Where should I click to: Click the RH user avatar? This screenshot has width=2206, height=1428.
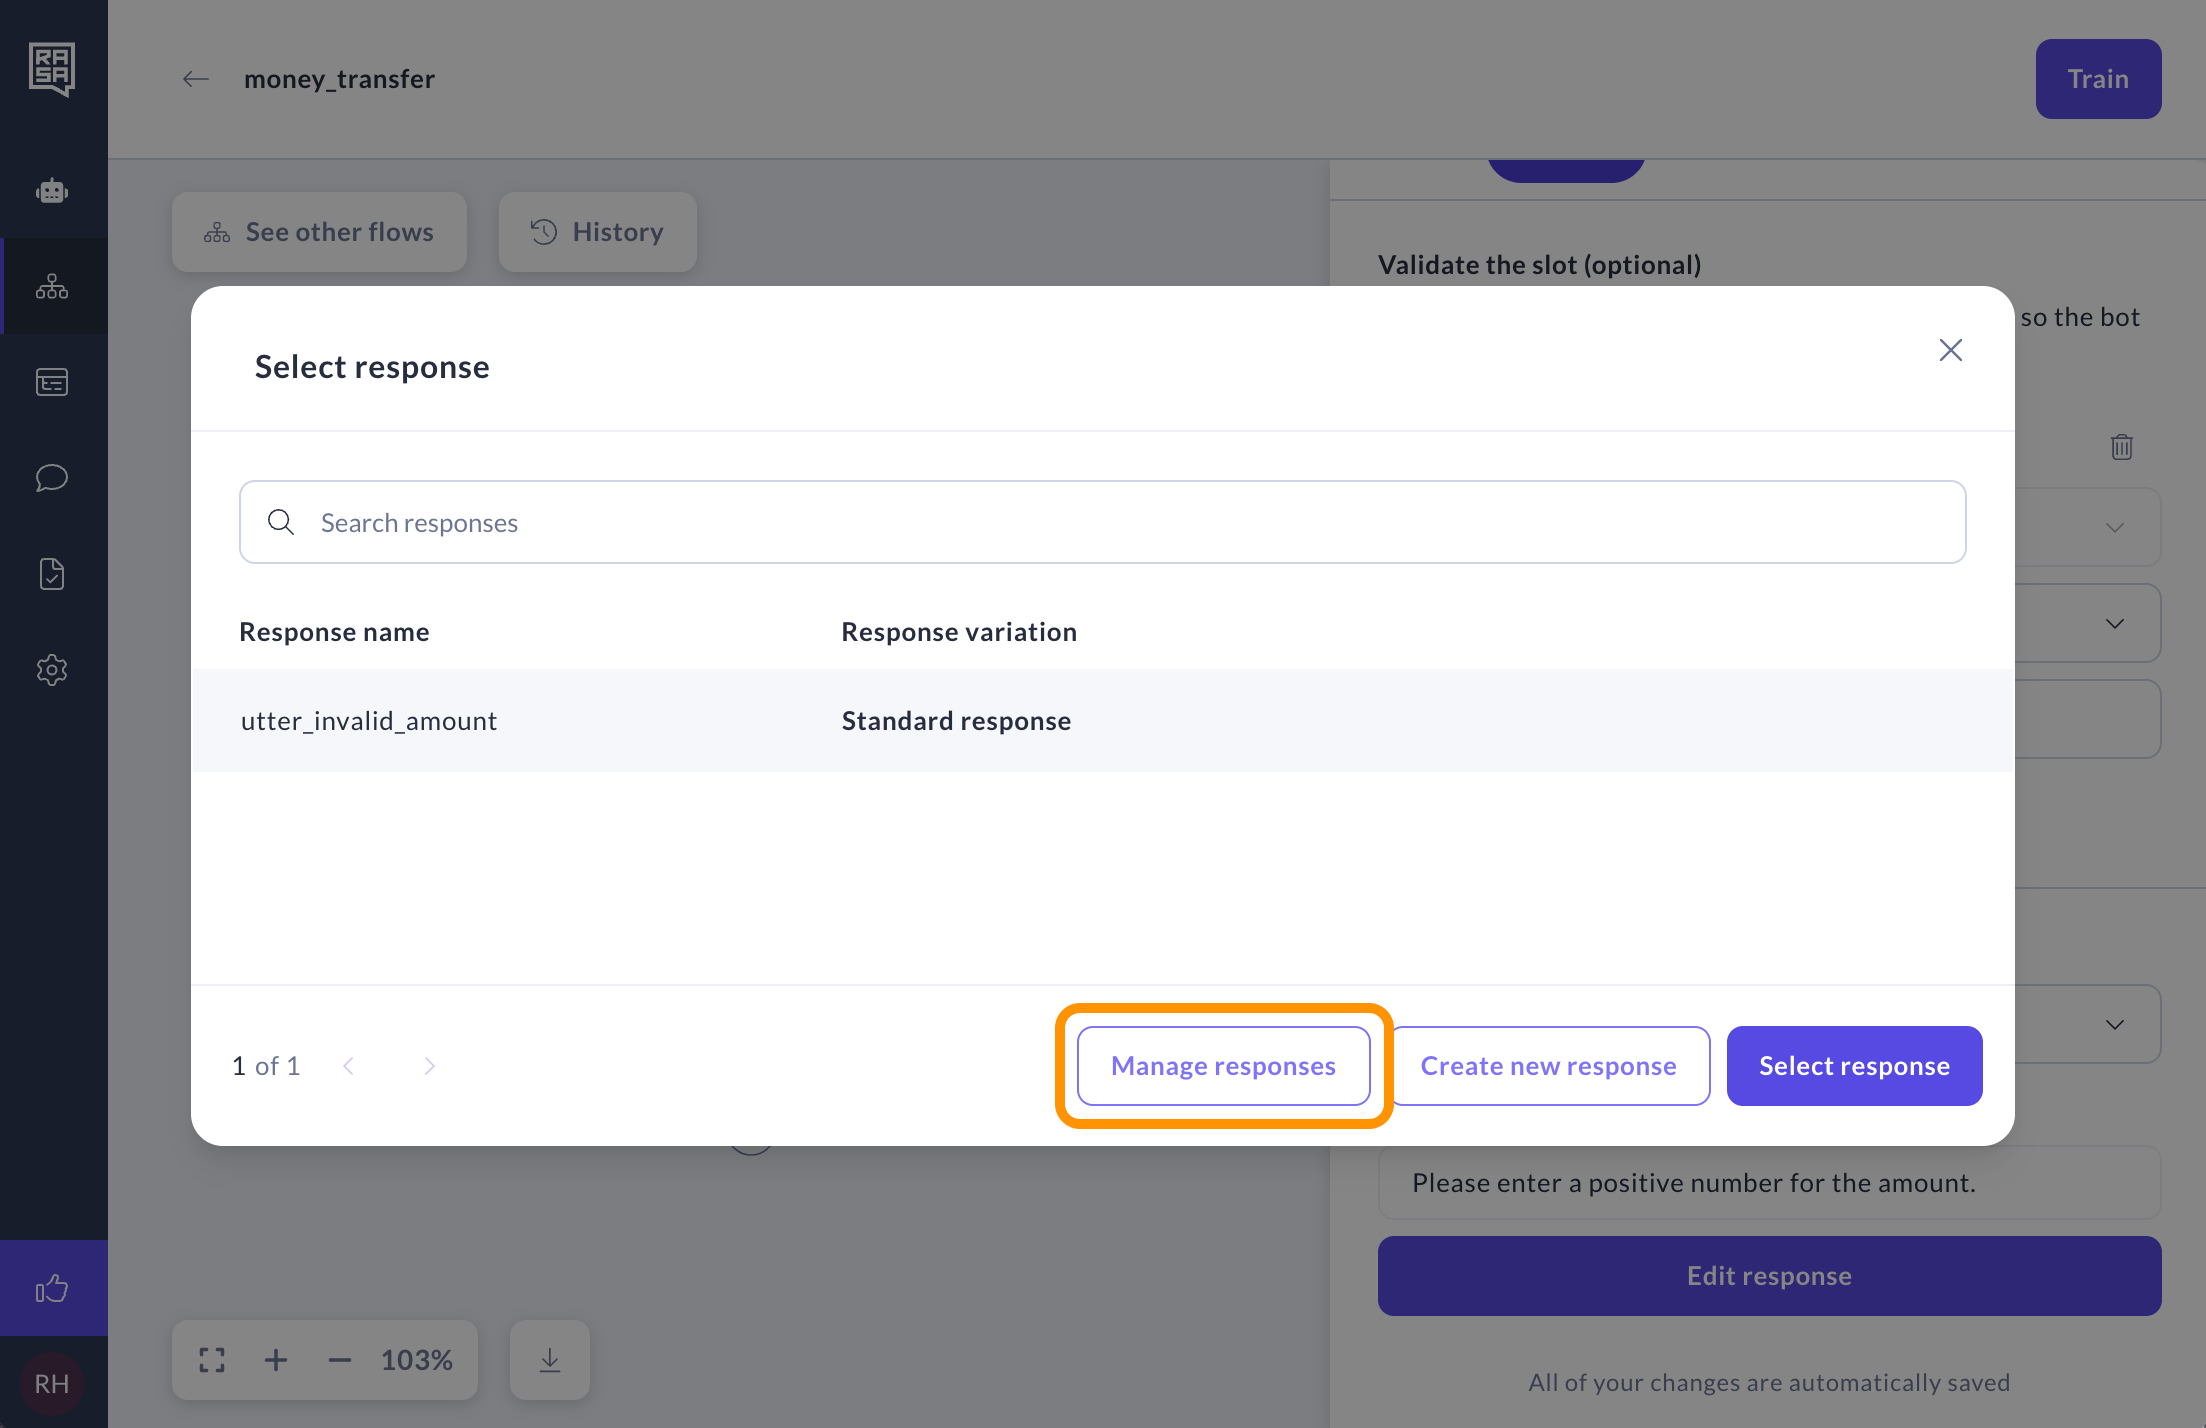(52, 1384)
